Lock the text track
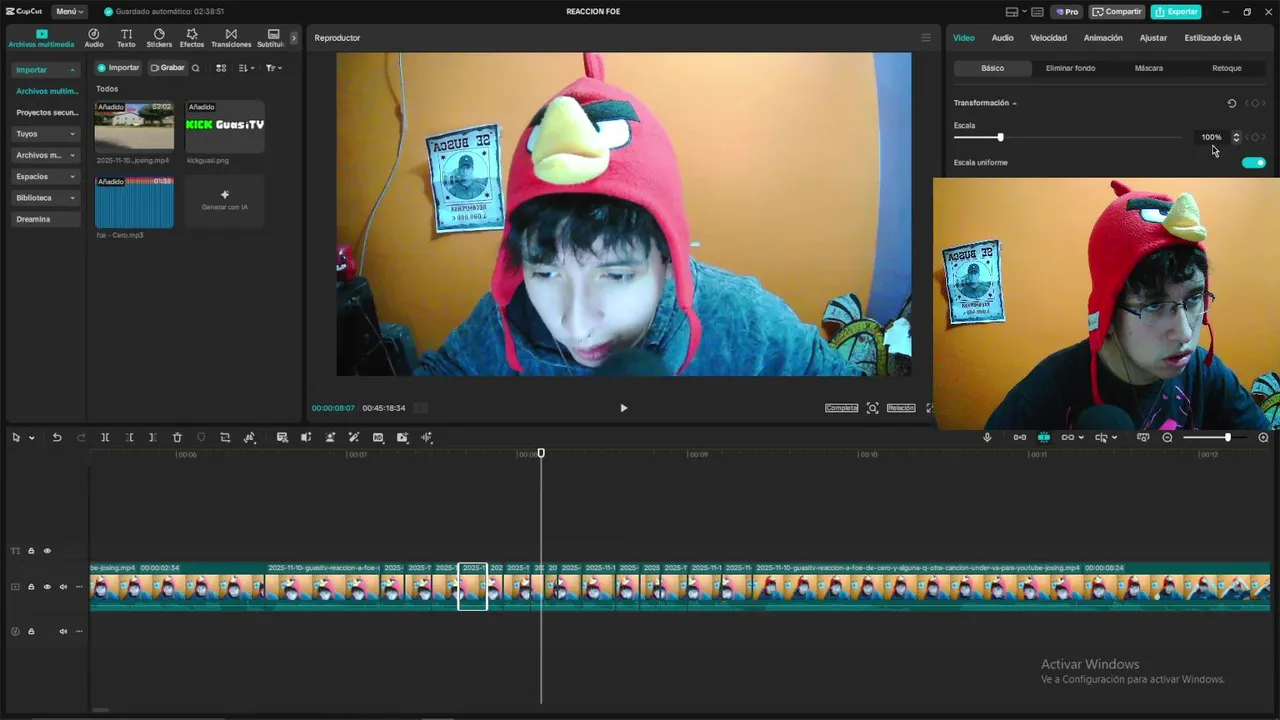The image size is (1280, 720). click(31, 551)
